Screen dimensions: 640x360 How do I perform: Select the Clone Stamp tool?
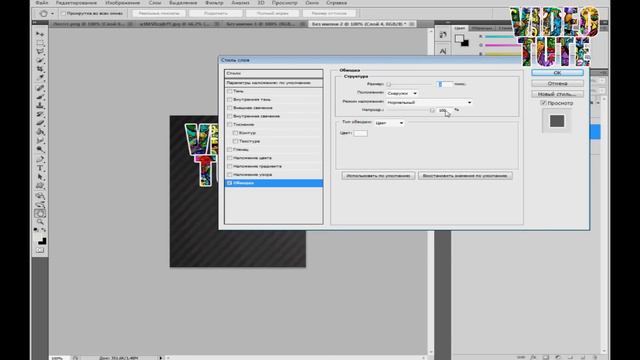[40, 105]
